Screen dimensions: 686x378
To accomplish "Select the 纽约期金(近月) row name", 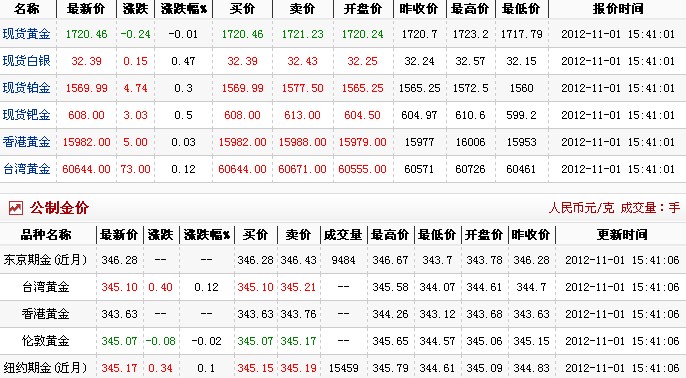I will 46,368.
